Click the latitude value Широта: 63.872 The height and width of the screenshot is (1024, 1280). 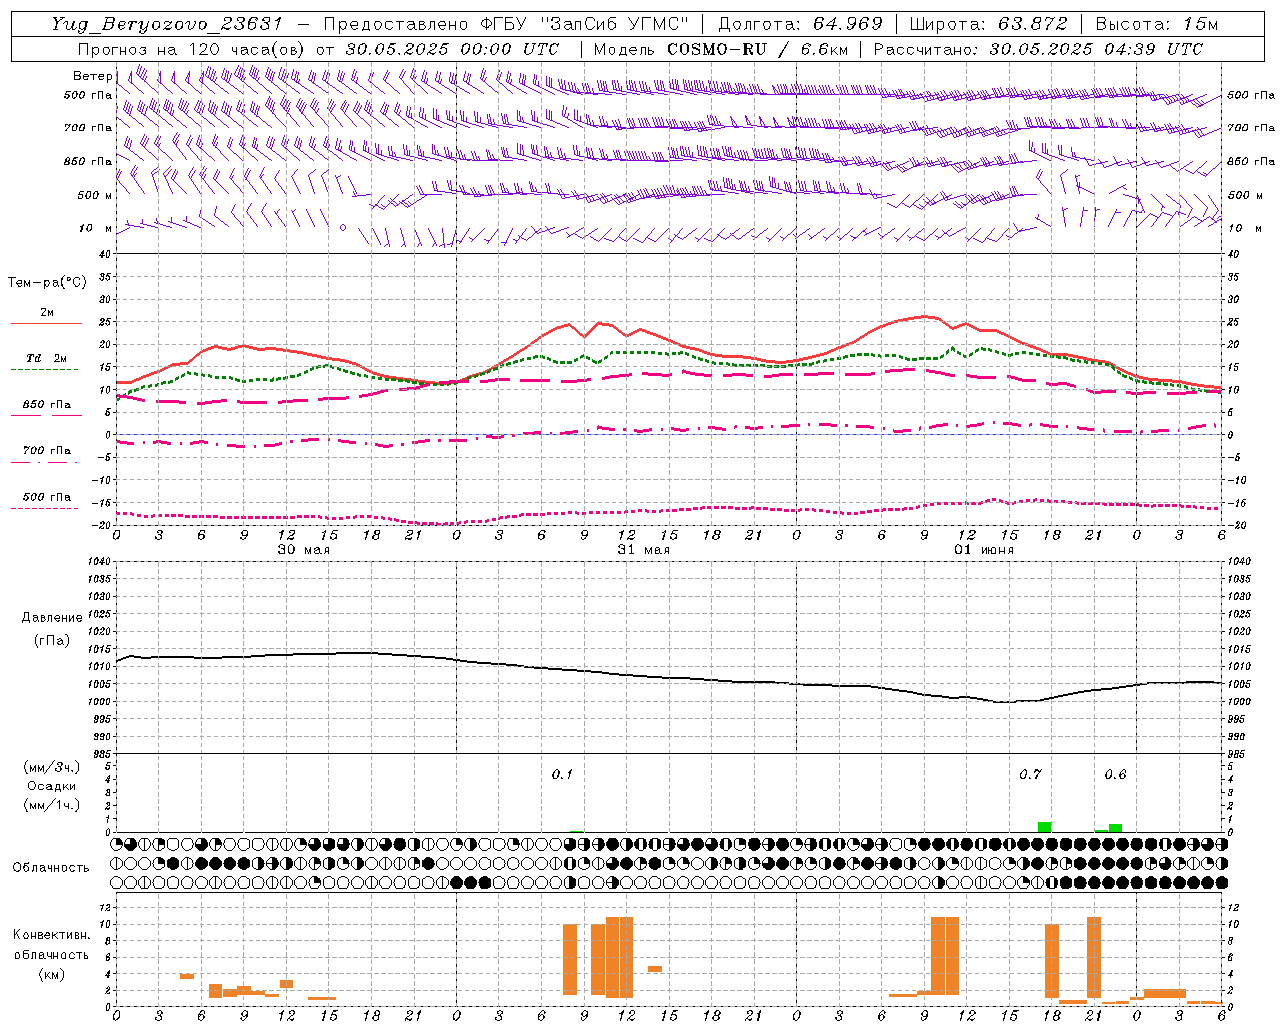point(988,24)
